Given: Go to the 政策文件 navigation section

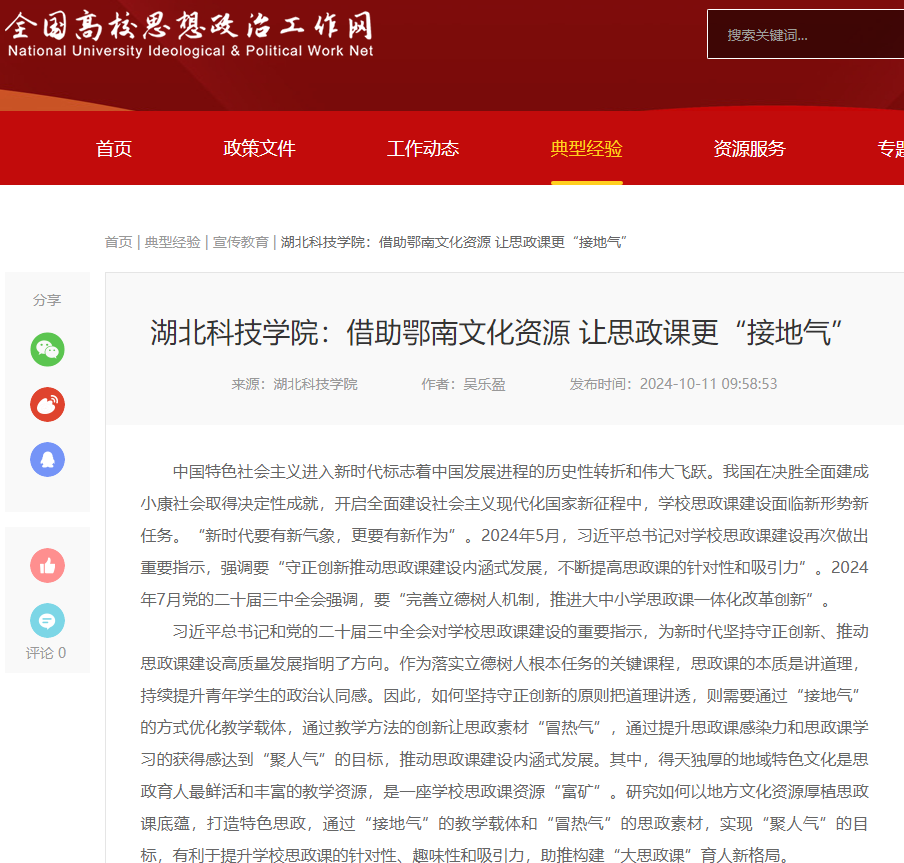Looking at the screenshot, I should 259,149.
